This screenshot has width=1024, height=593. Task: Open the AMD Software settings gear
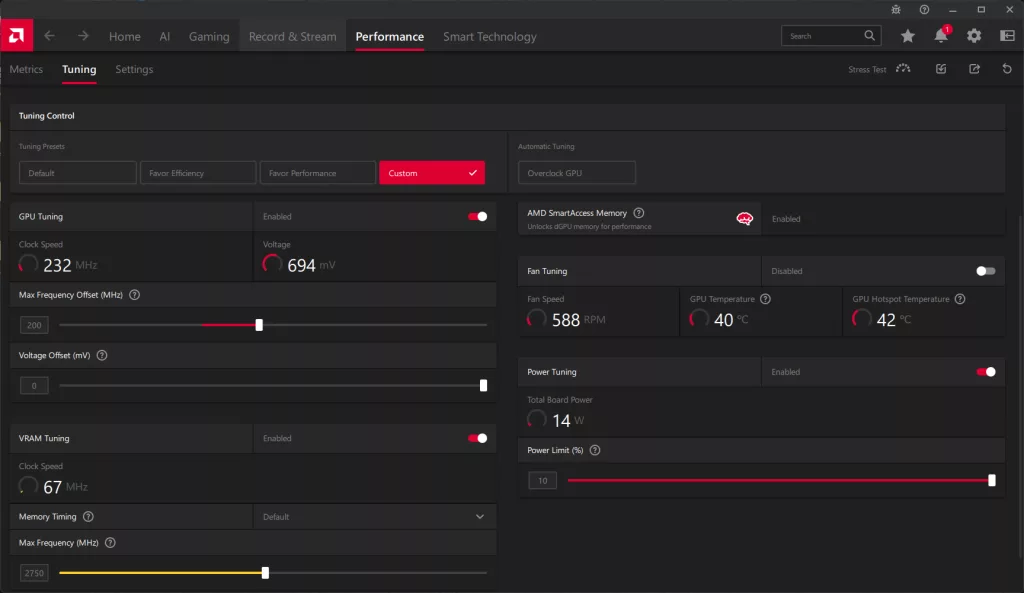click(x=973, y=35)
